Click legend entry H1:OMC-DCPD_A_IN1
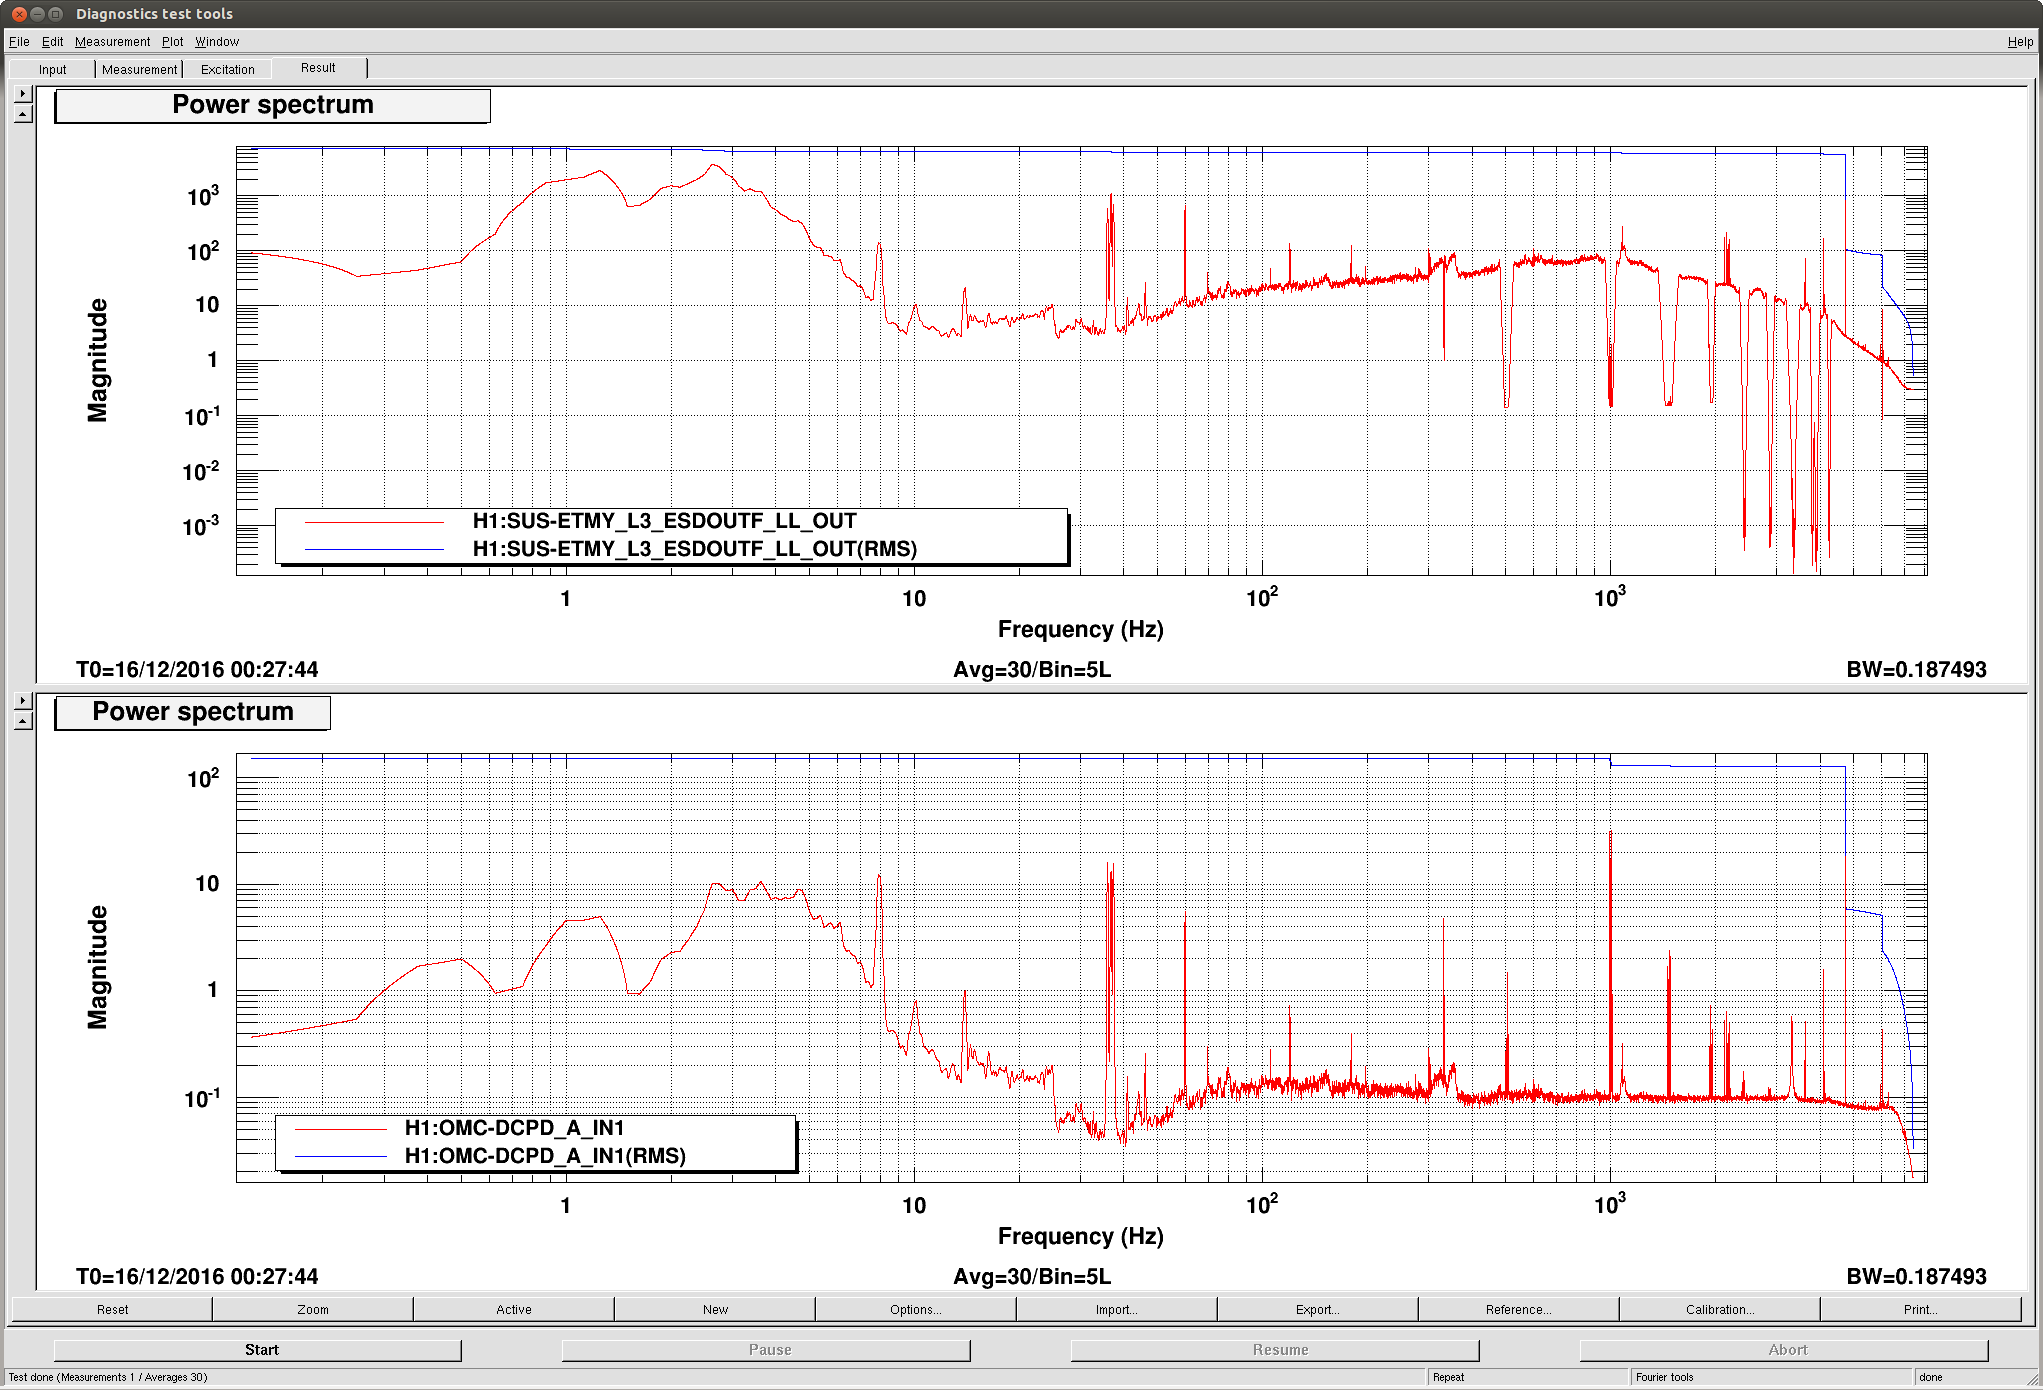 pos(514,1128)
